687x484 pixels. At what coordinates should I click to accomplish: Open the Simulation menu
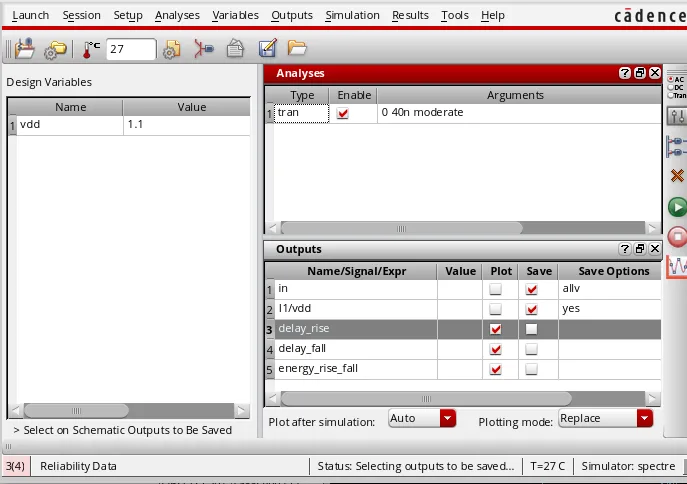point(353,15)
